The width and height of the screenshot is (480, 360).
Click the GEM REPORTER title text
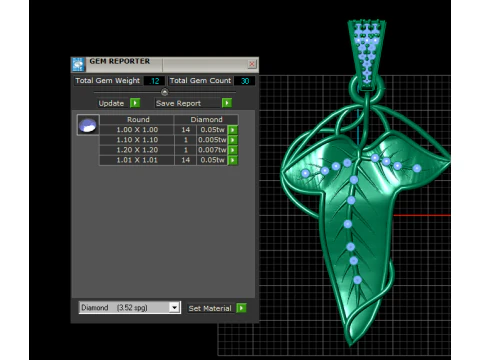[120, 61]
